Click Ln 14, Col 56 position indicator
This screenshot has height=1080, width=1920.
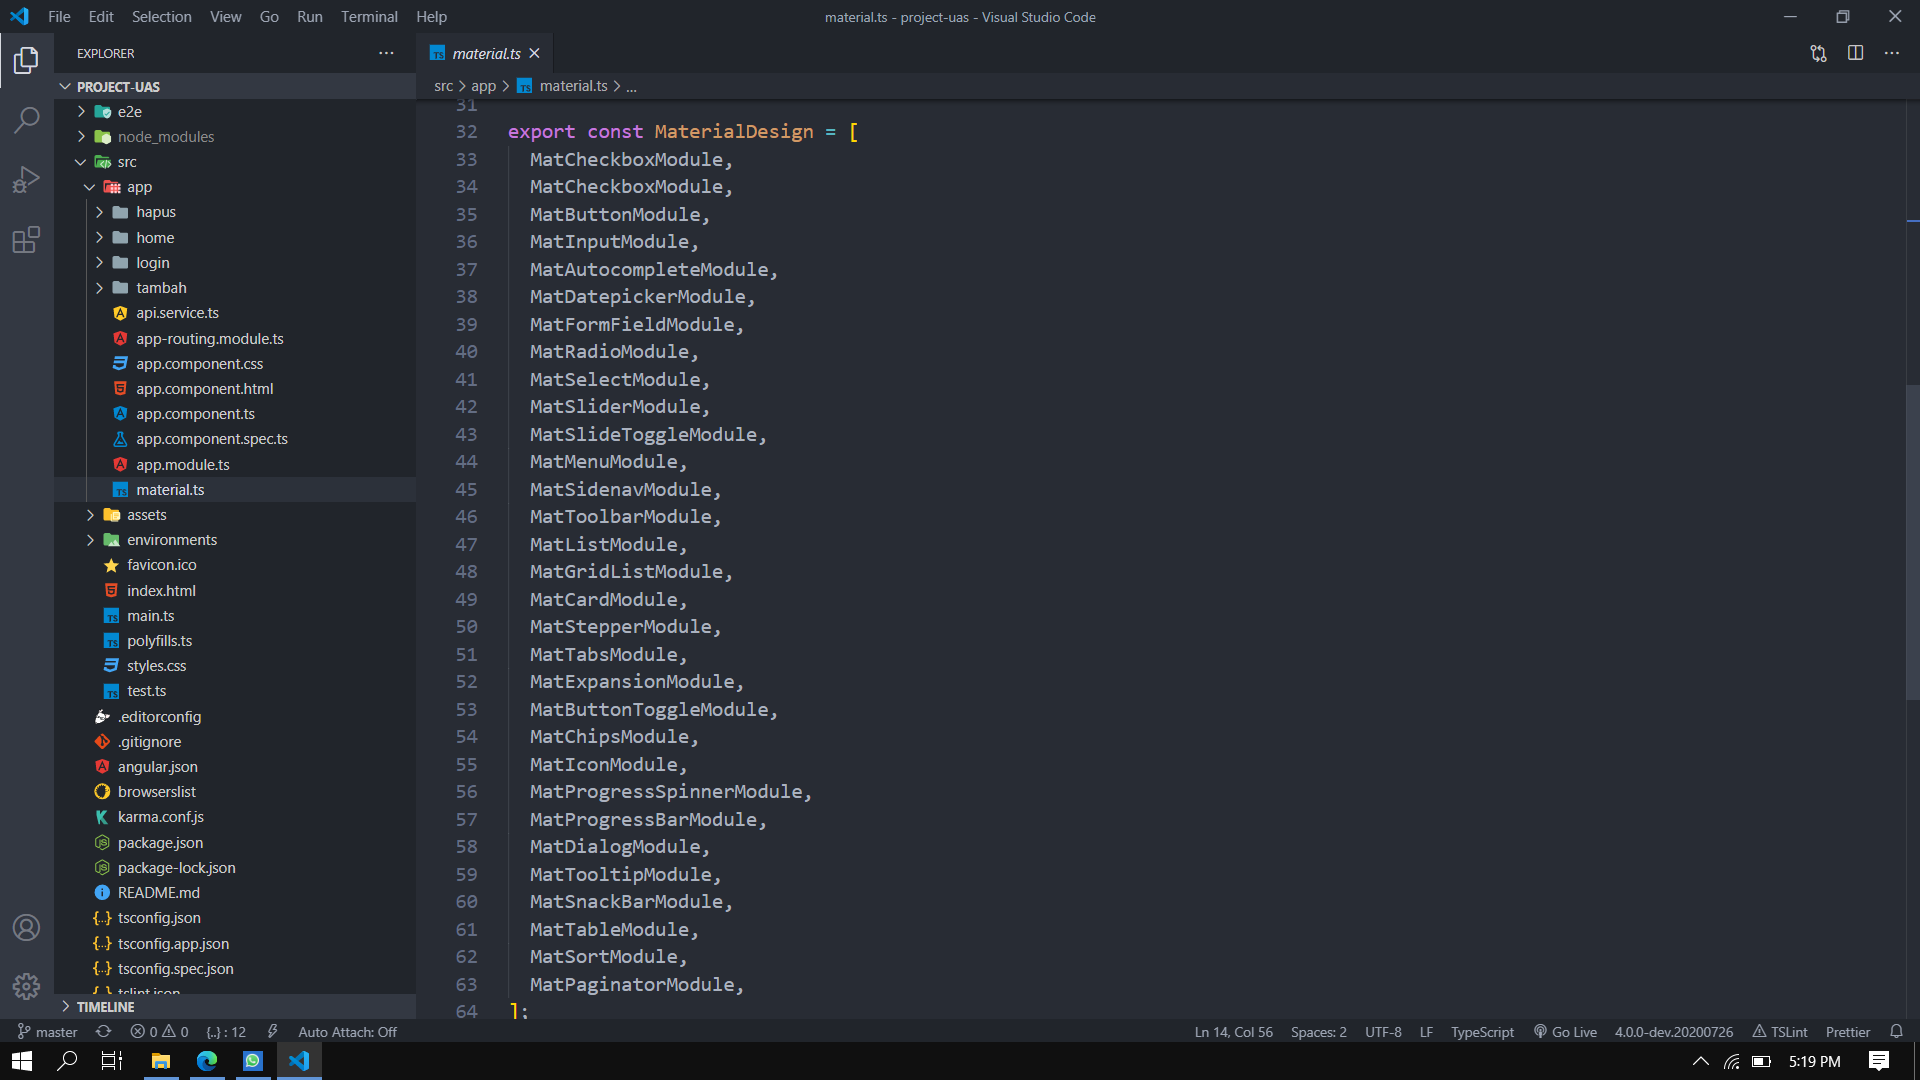pyautogui.click(x=1233, y=1031)
